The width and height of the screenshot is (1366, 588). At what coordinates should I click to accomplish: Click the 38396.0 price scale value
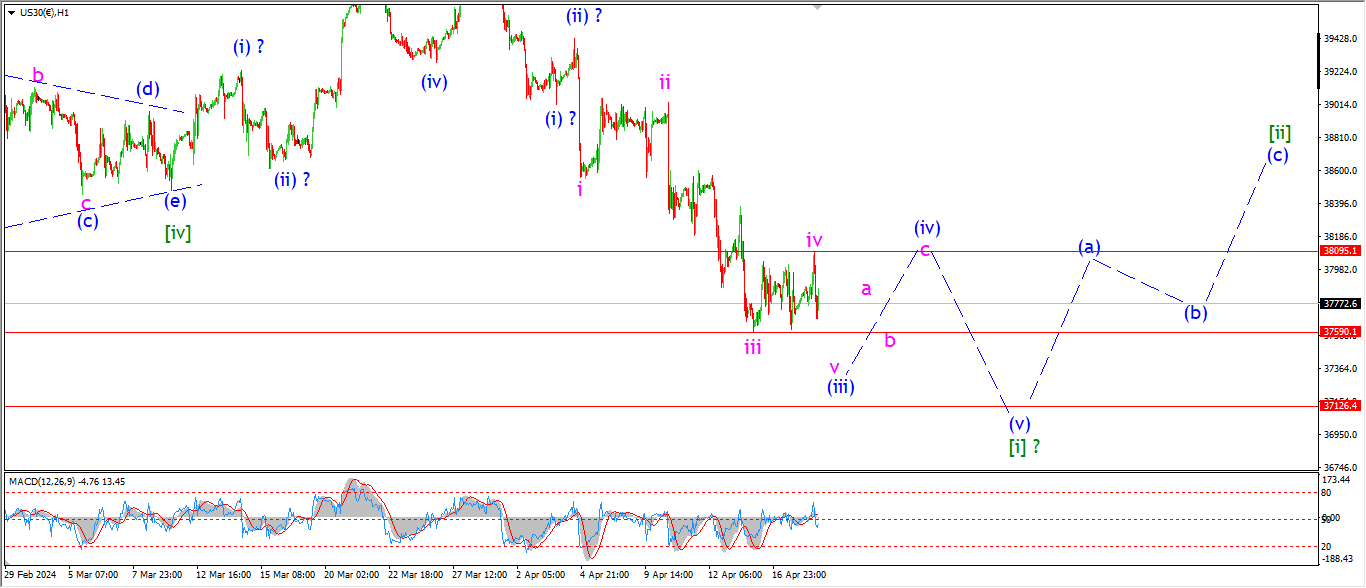coord(1340,204)
